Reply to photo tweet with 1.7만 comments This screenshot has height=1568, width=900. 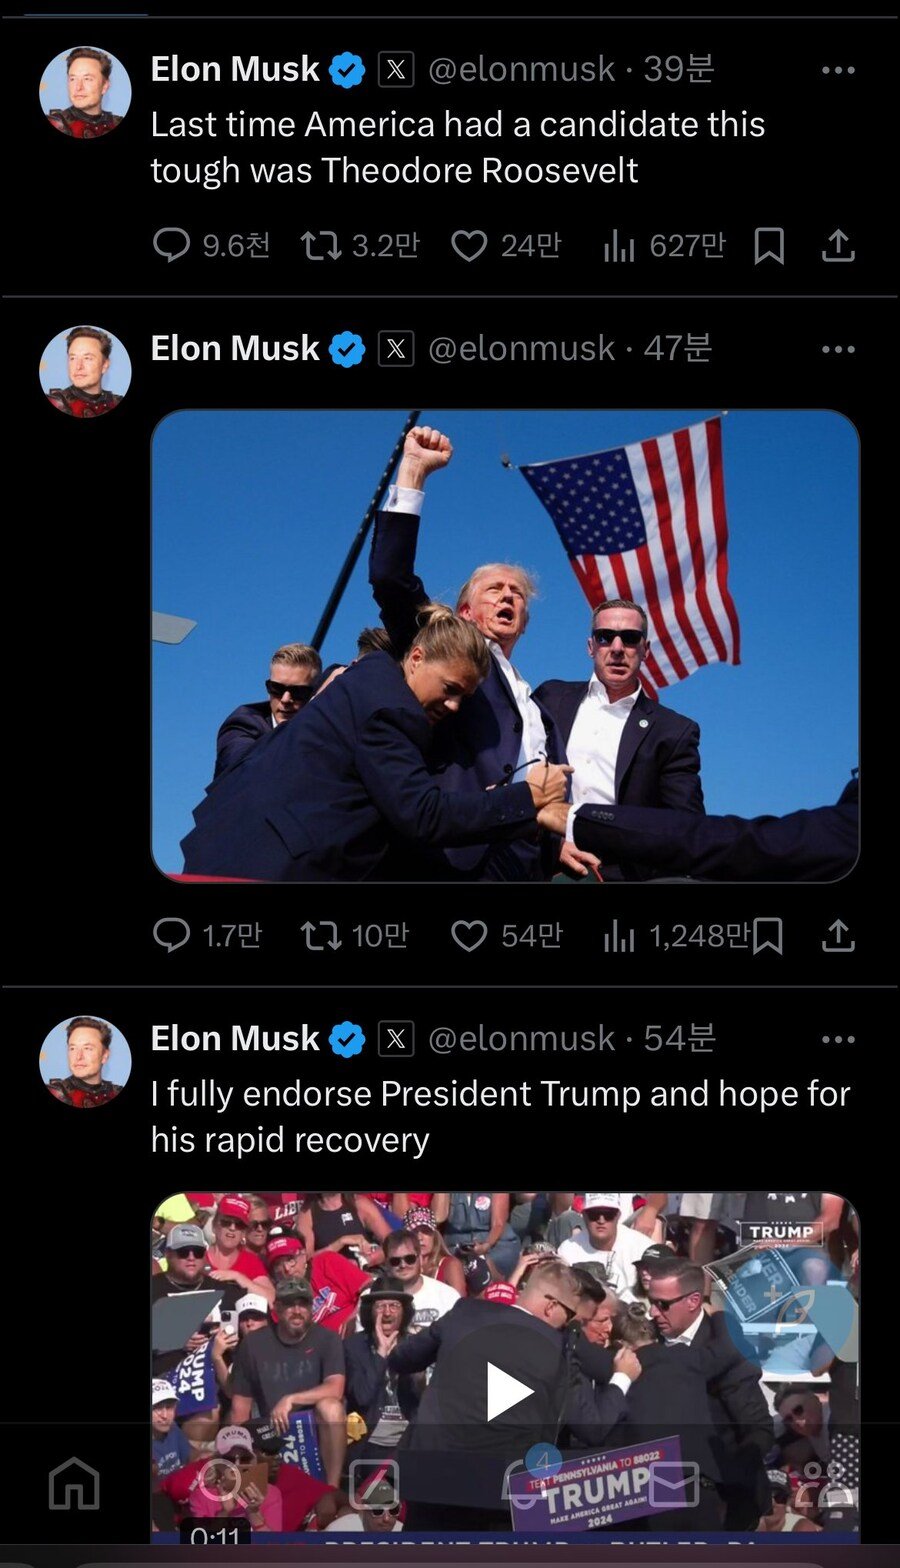point(171,936)
